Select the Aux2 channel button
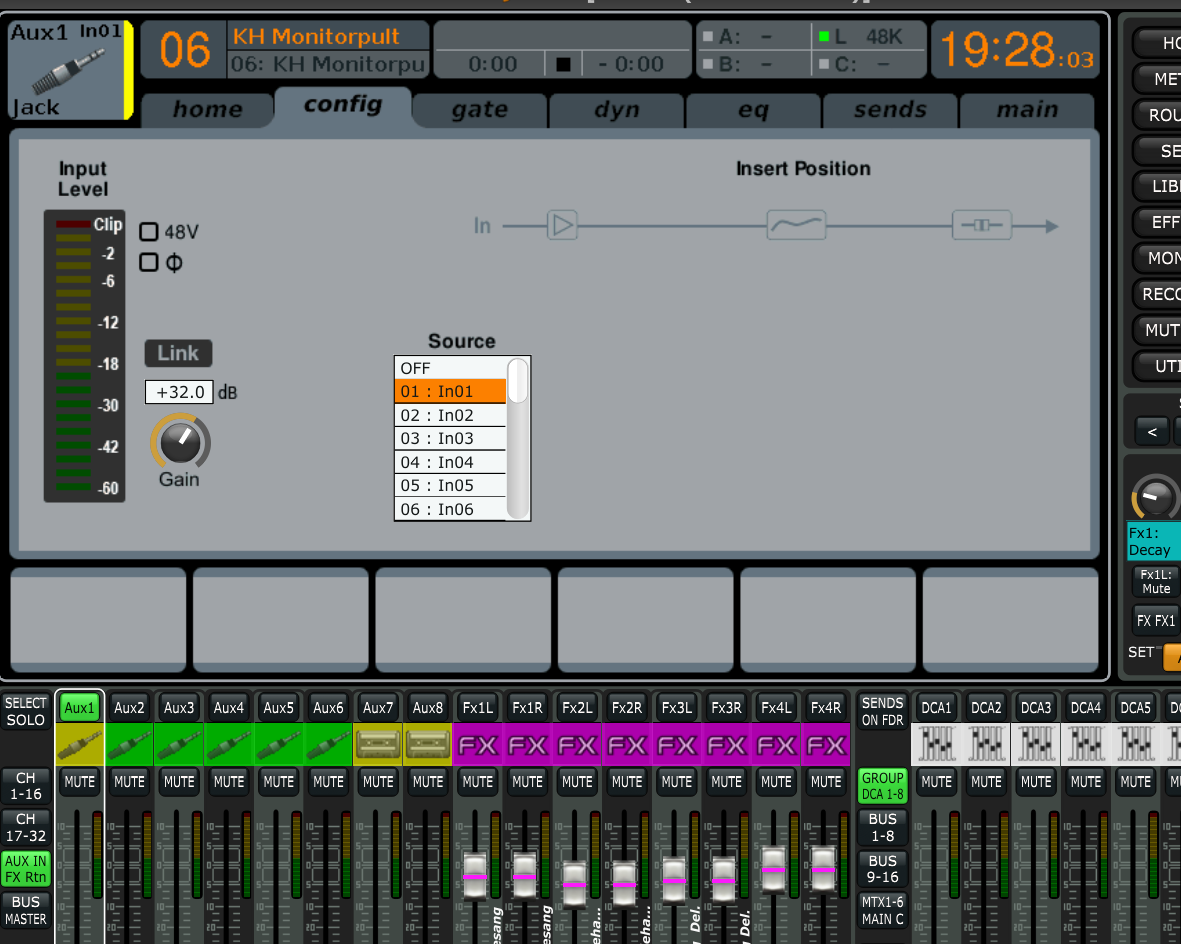The image size is (1181, 944). (x=130, y=707)
